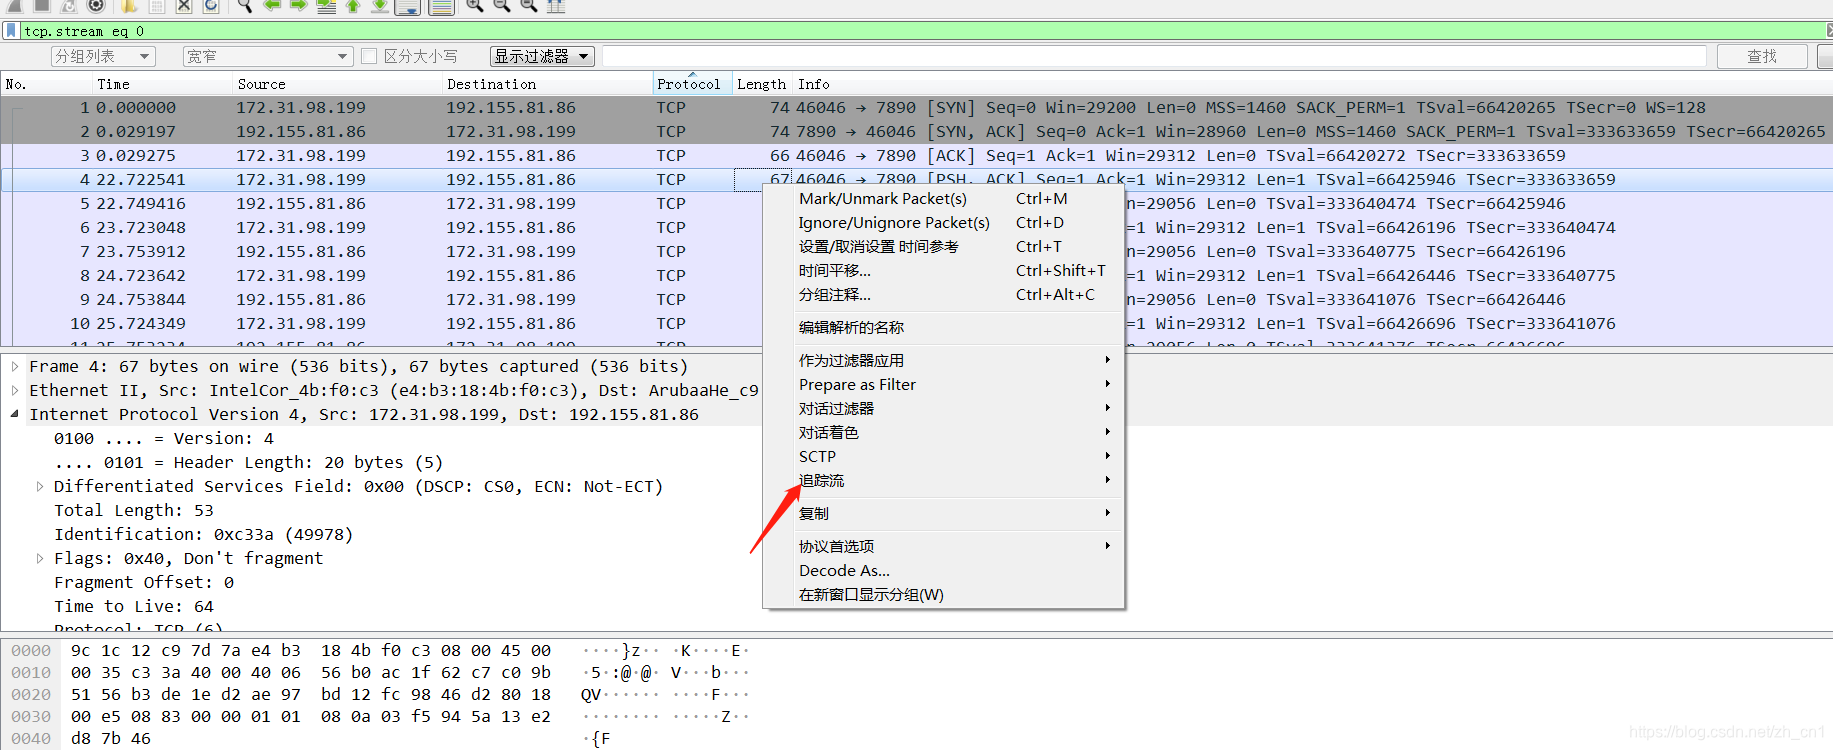This screenshot has height=750, width=1833.
Task: Sort by Source column header
Action: (x=337, y=84)
